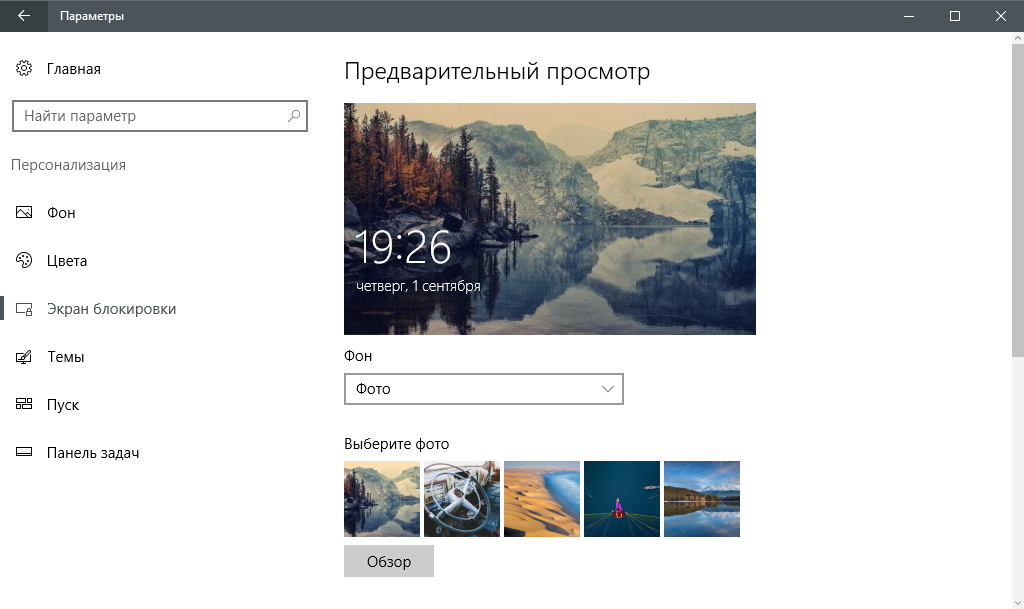
Task: Click the Пуск tiles icon
Action: click(24, 404)
